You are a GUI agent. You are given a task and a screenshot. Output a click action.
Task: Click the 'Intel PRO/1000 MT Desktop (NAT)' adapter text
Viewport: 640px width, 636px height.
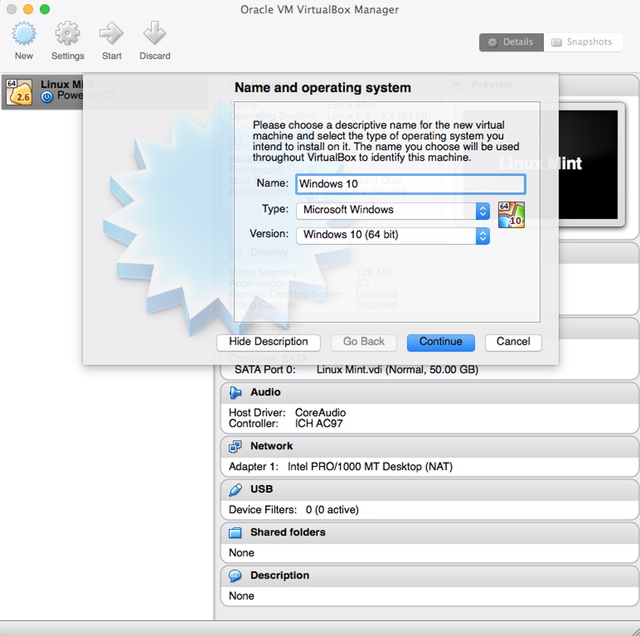[370, 467]
